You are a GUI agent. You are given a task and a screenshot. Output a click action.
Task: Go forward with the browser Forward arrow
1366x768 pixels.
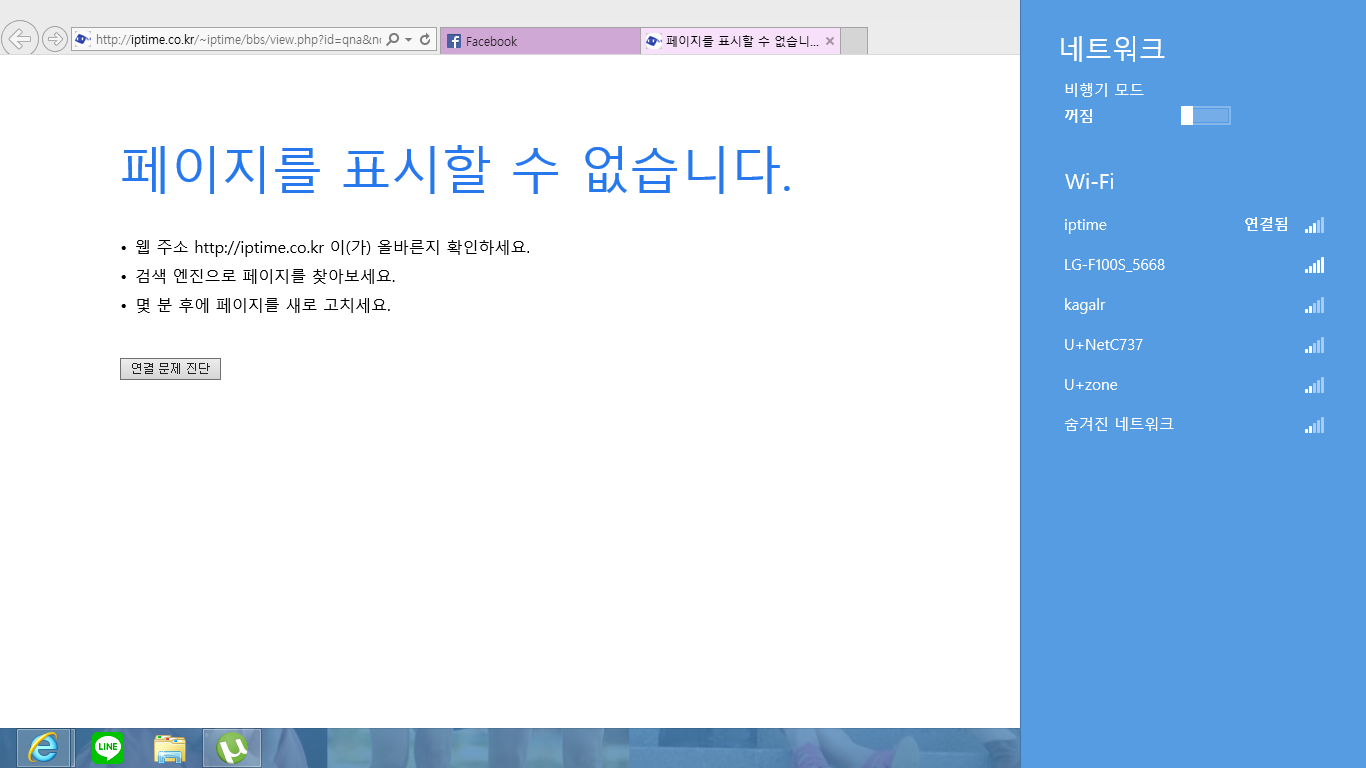(55, 39)
